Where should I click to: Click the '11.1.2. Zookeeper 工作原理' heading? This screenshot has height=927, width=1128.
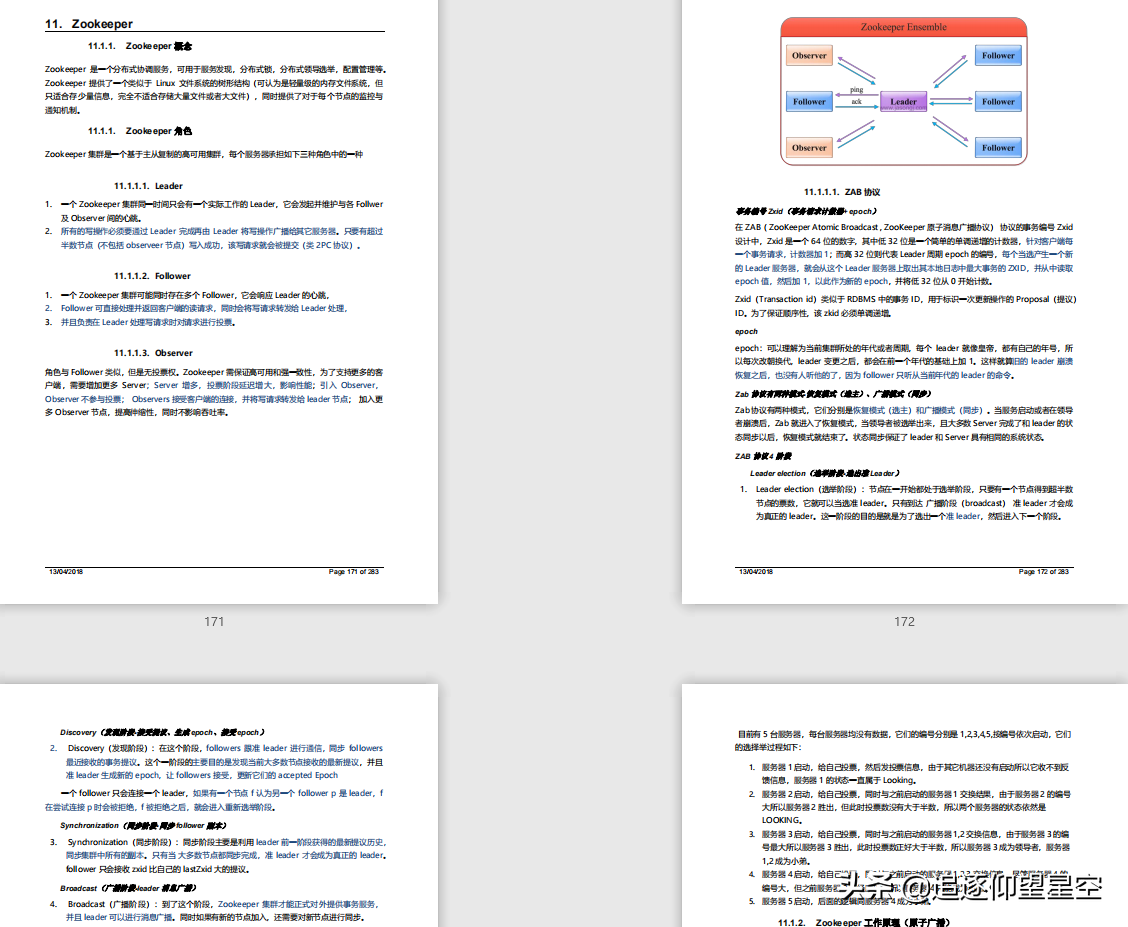(x=863, y=922)
